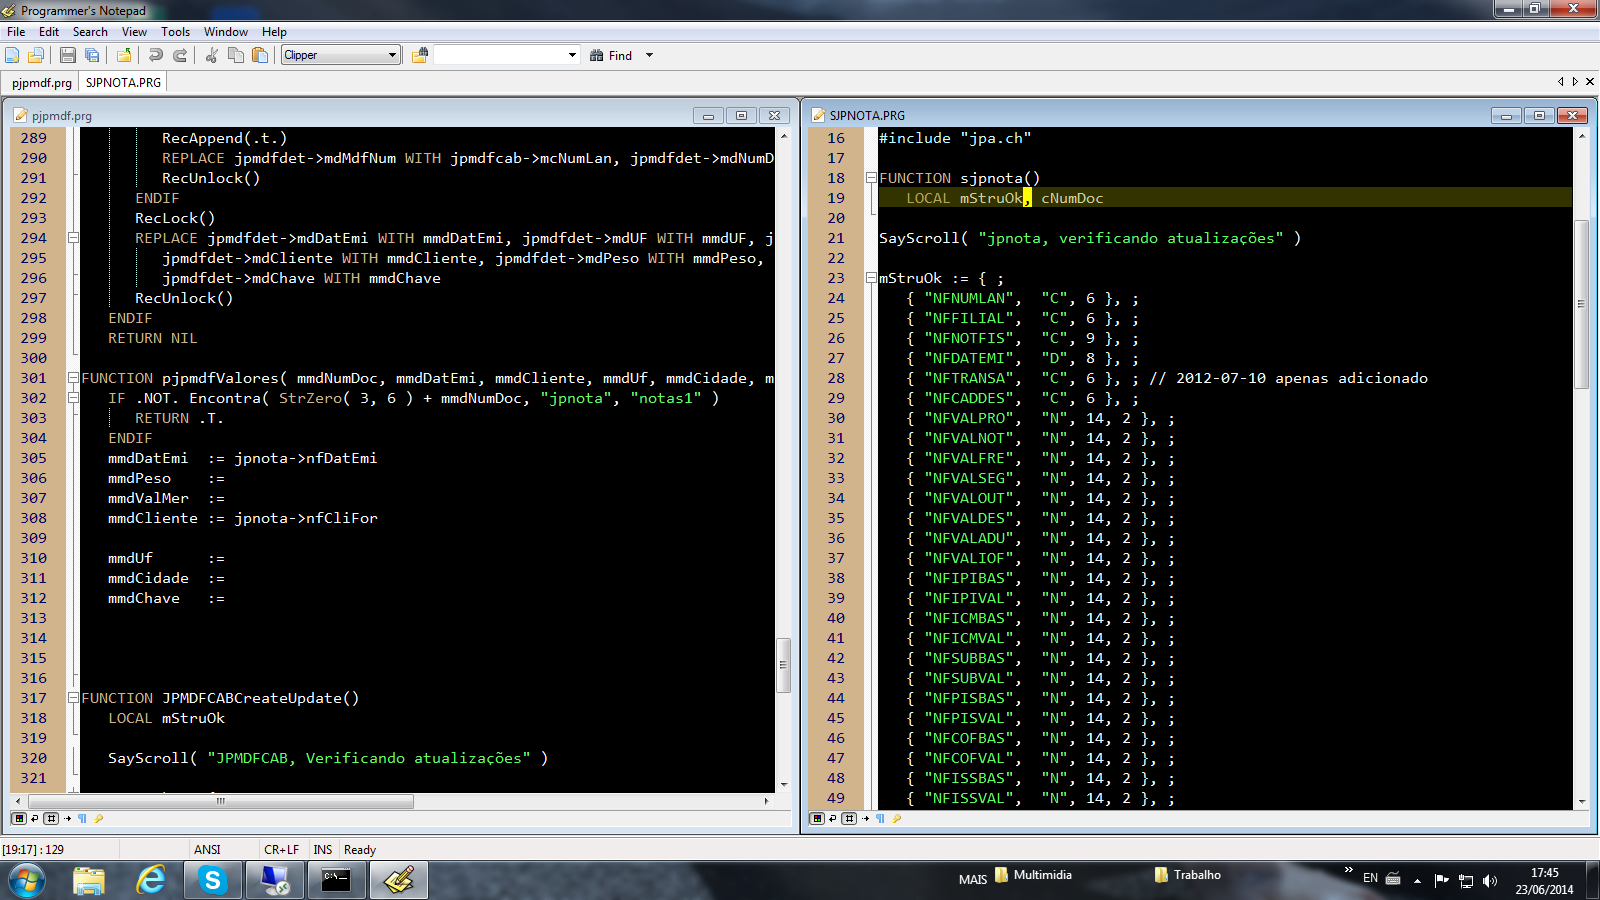Toggle line numbers in pjpmdf.prg pane footer
The width and height of the screenshot is (1600, 900).
pos(51,818)
